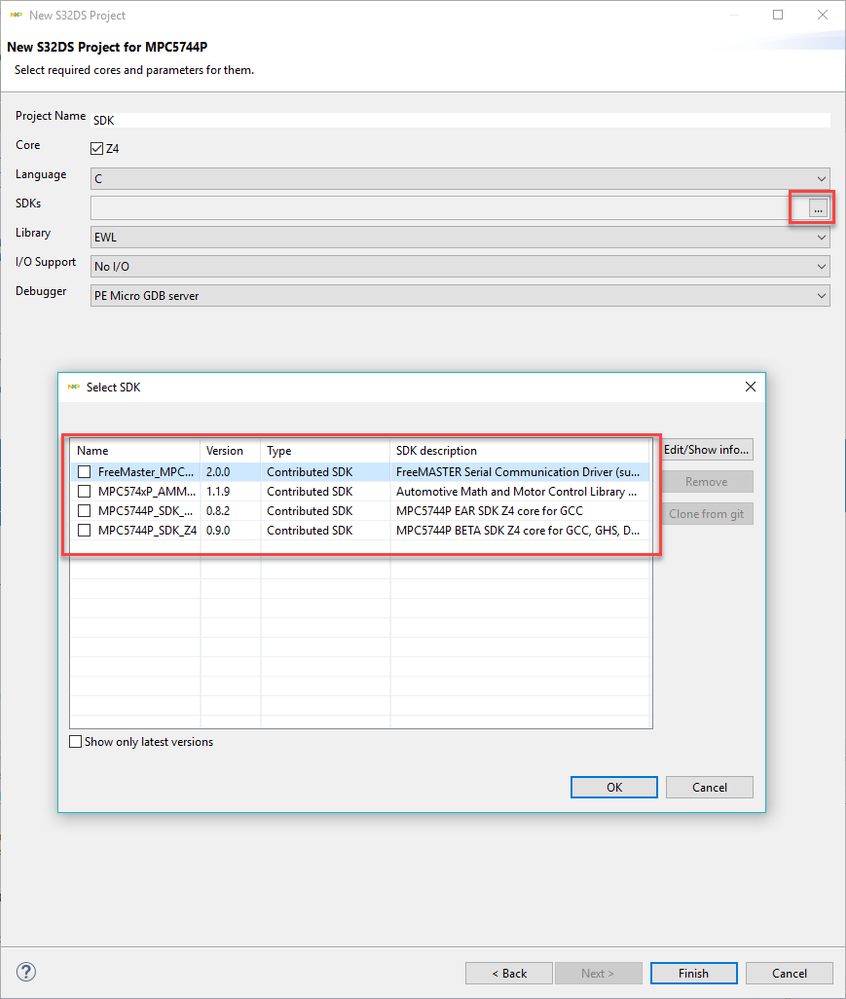Screen dimensions: 846x999
Task: Select FreeMASTER Serial Communication Driver description
Action: pos(517,472)
